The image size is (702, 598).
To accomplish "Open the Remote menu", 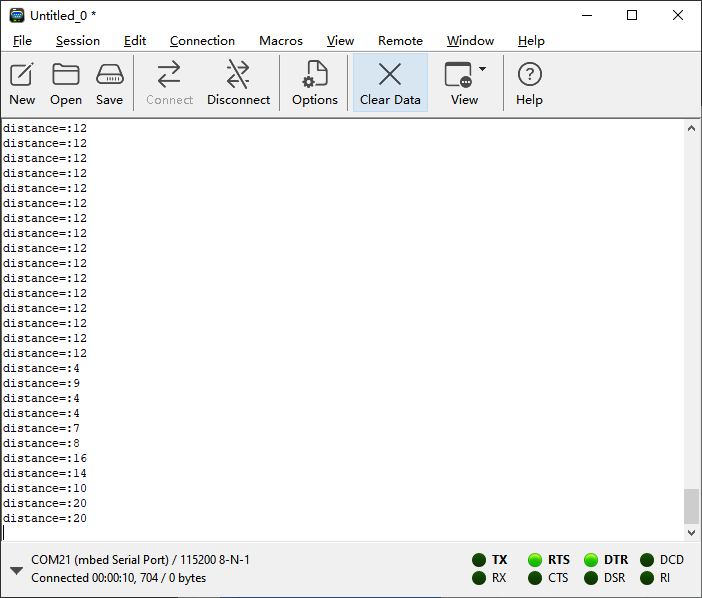I will coord(400,41).
